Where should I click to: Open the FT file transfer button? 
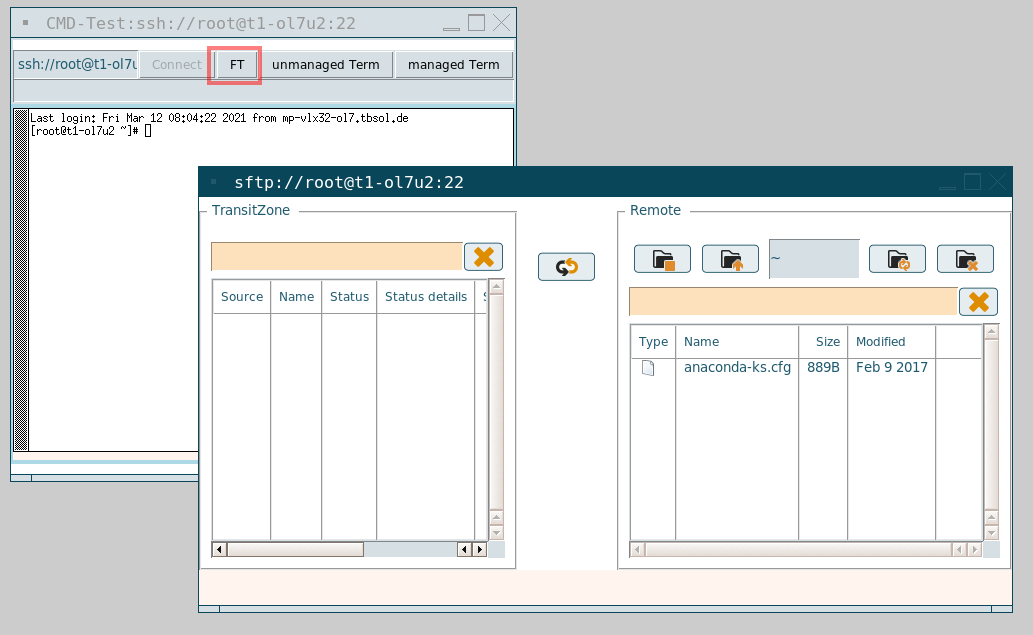point(237,65)
